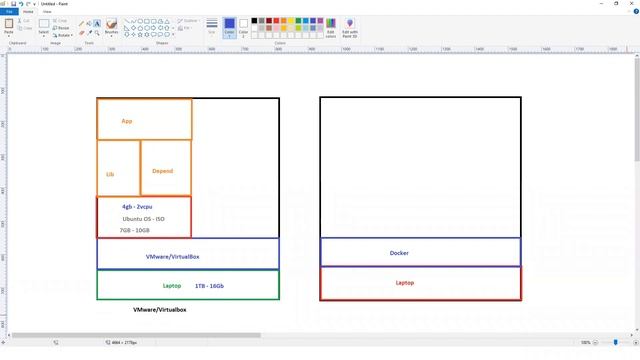This screenshot has height=360, width=640.
Task: Click Save in the quick access toolbar
Action: pyautogui.click(x=13, y=4)
